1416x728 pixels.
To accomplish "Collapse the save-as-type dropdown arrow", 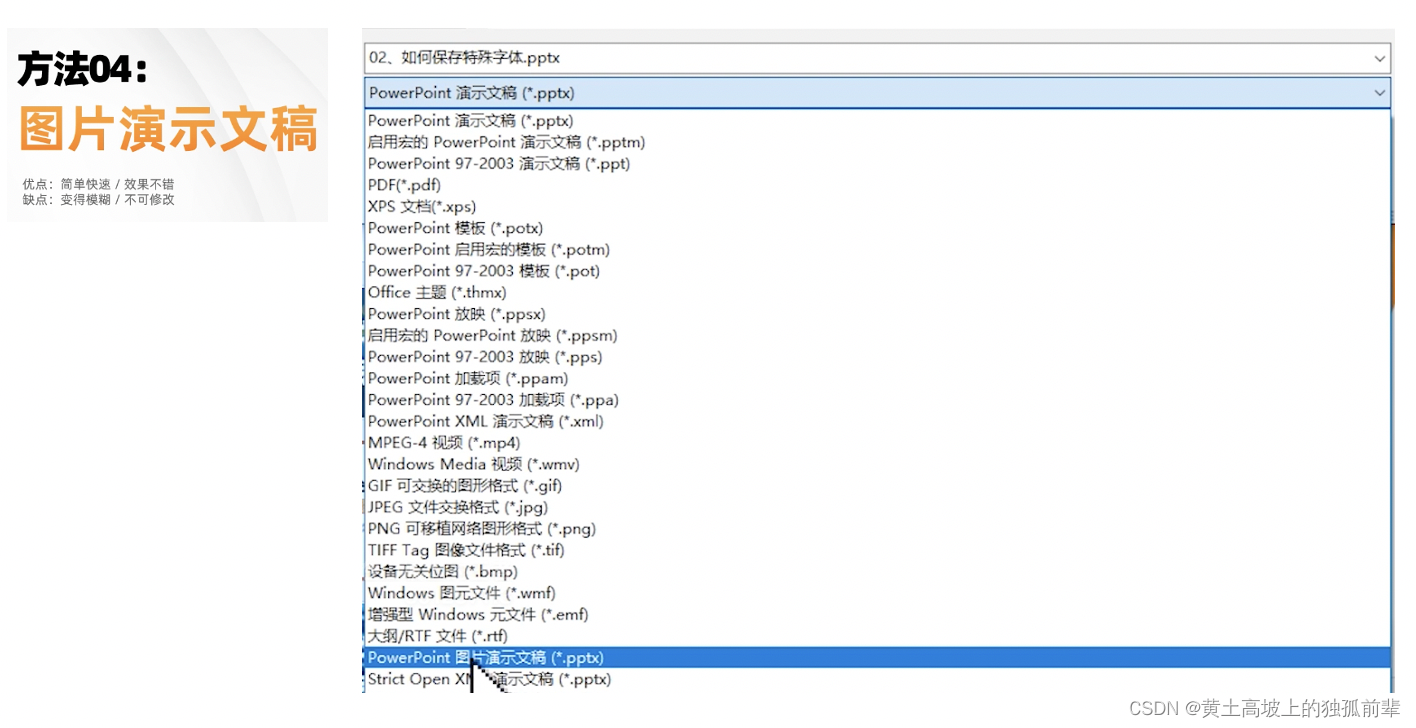I will point(1380,93).
